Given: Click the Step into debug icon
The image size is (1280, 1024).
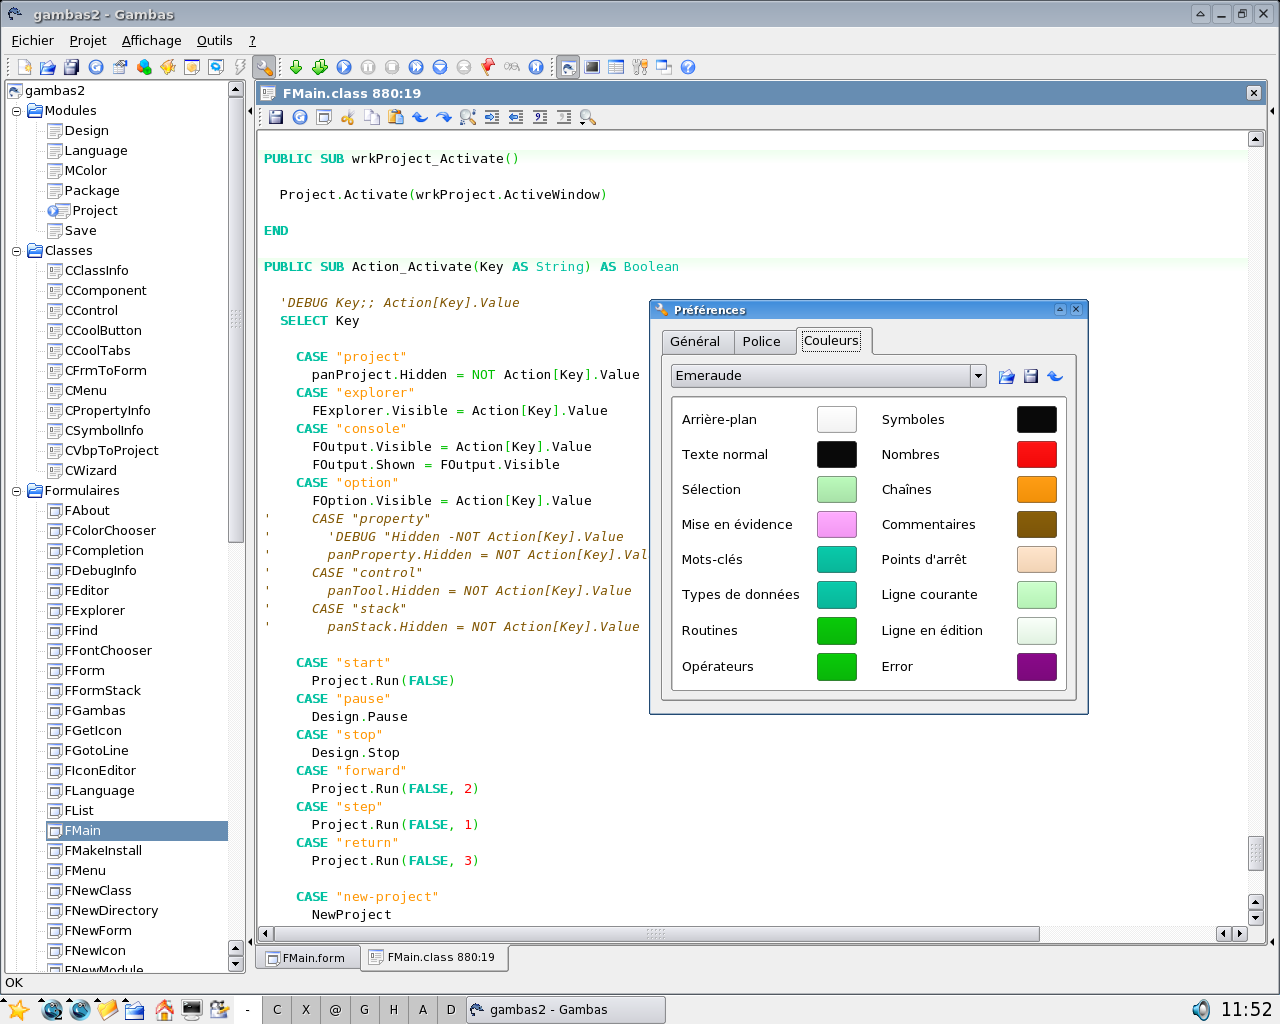Looking at the screenshot, I should (x=440, y=67).
